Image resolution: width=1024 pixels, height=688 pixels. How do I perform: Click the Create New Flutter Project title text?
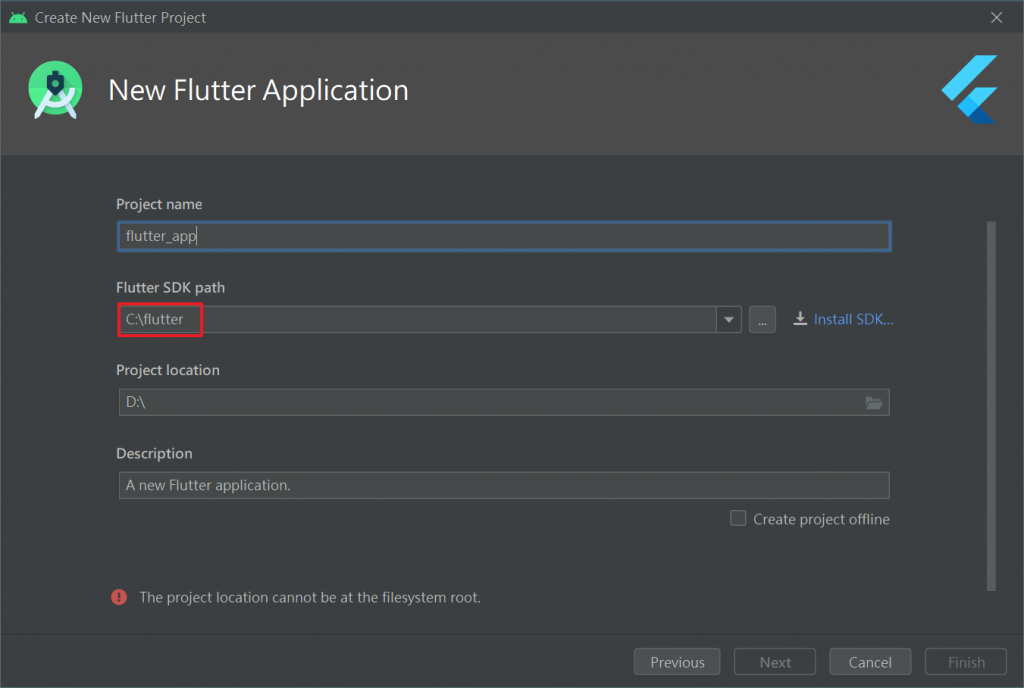(120, 18)
